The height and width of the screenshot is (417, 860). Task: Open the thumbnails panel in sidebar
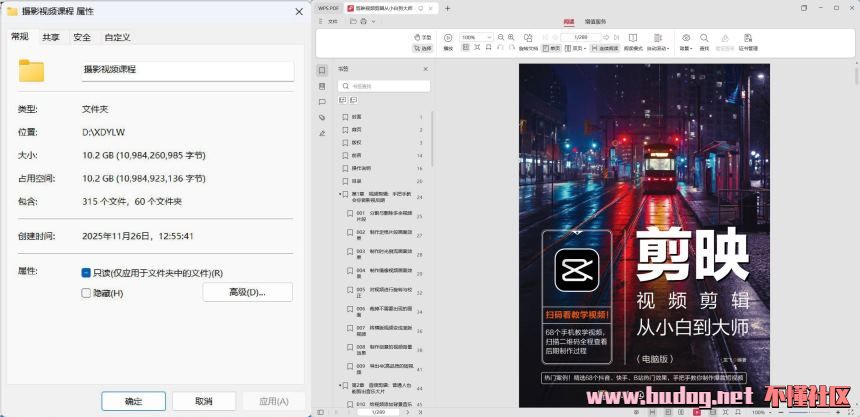coord(322,86)
